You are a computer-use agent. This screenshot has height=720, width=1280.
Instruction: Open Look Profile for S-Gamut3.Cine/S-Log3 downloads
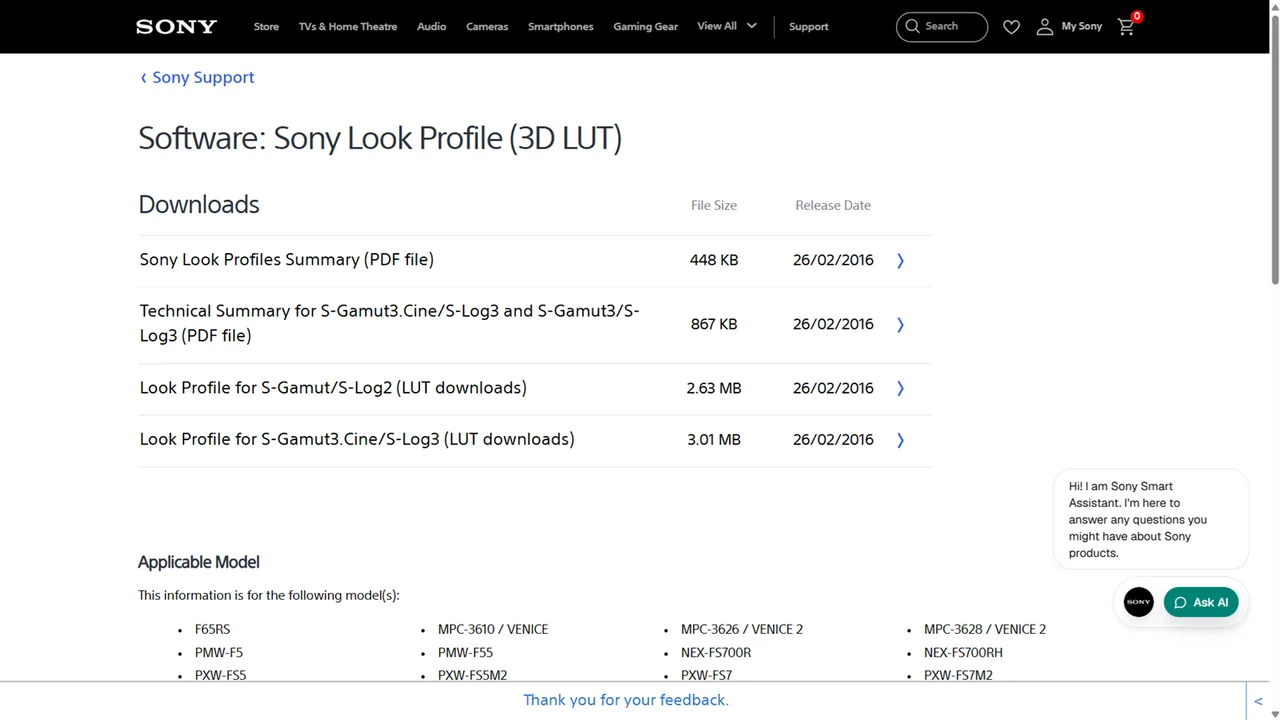pos(357,439)
